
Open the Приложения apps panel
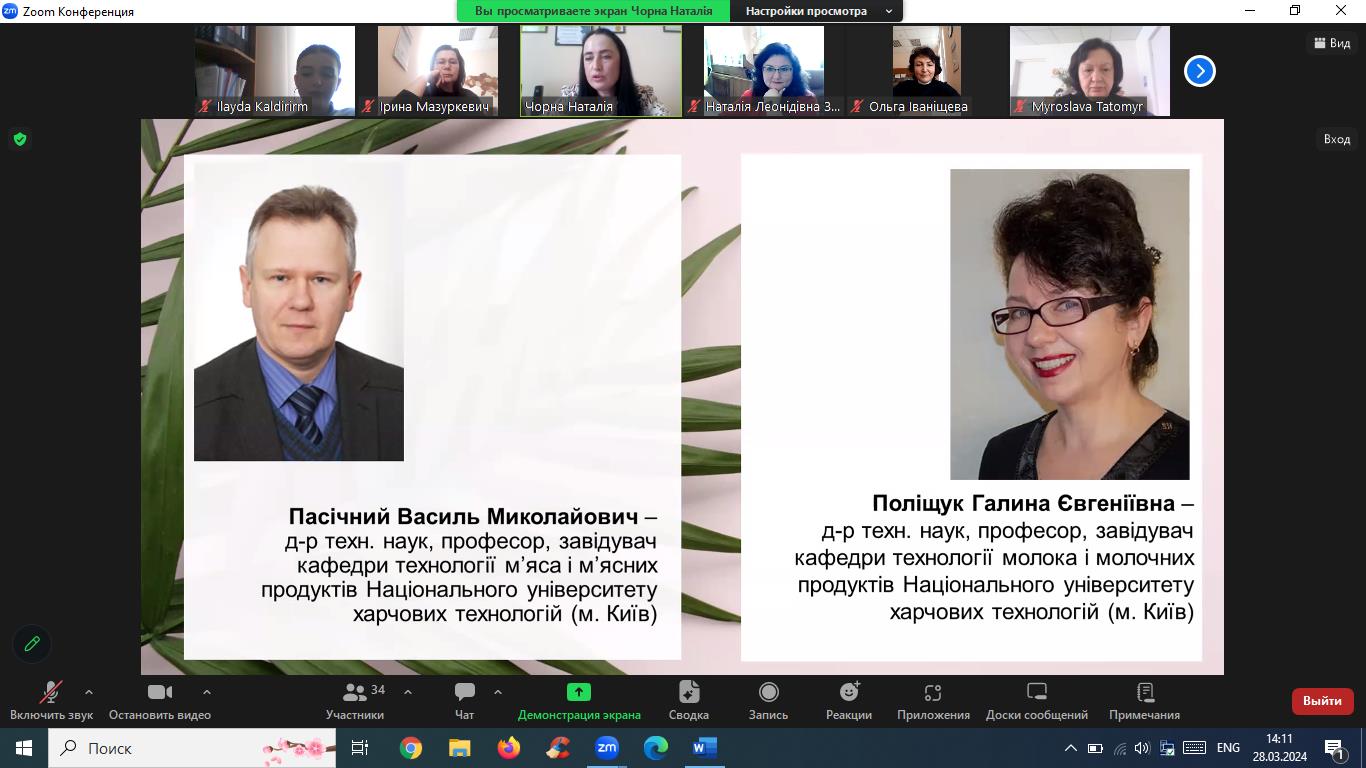click(933, 692)
